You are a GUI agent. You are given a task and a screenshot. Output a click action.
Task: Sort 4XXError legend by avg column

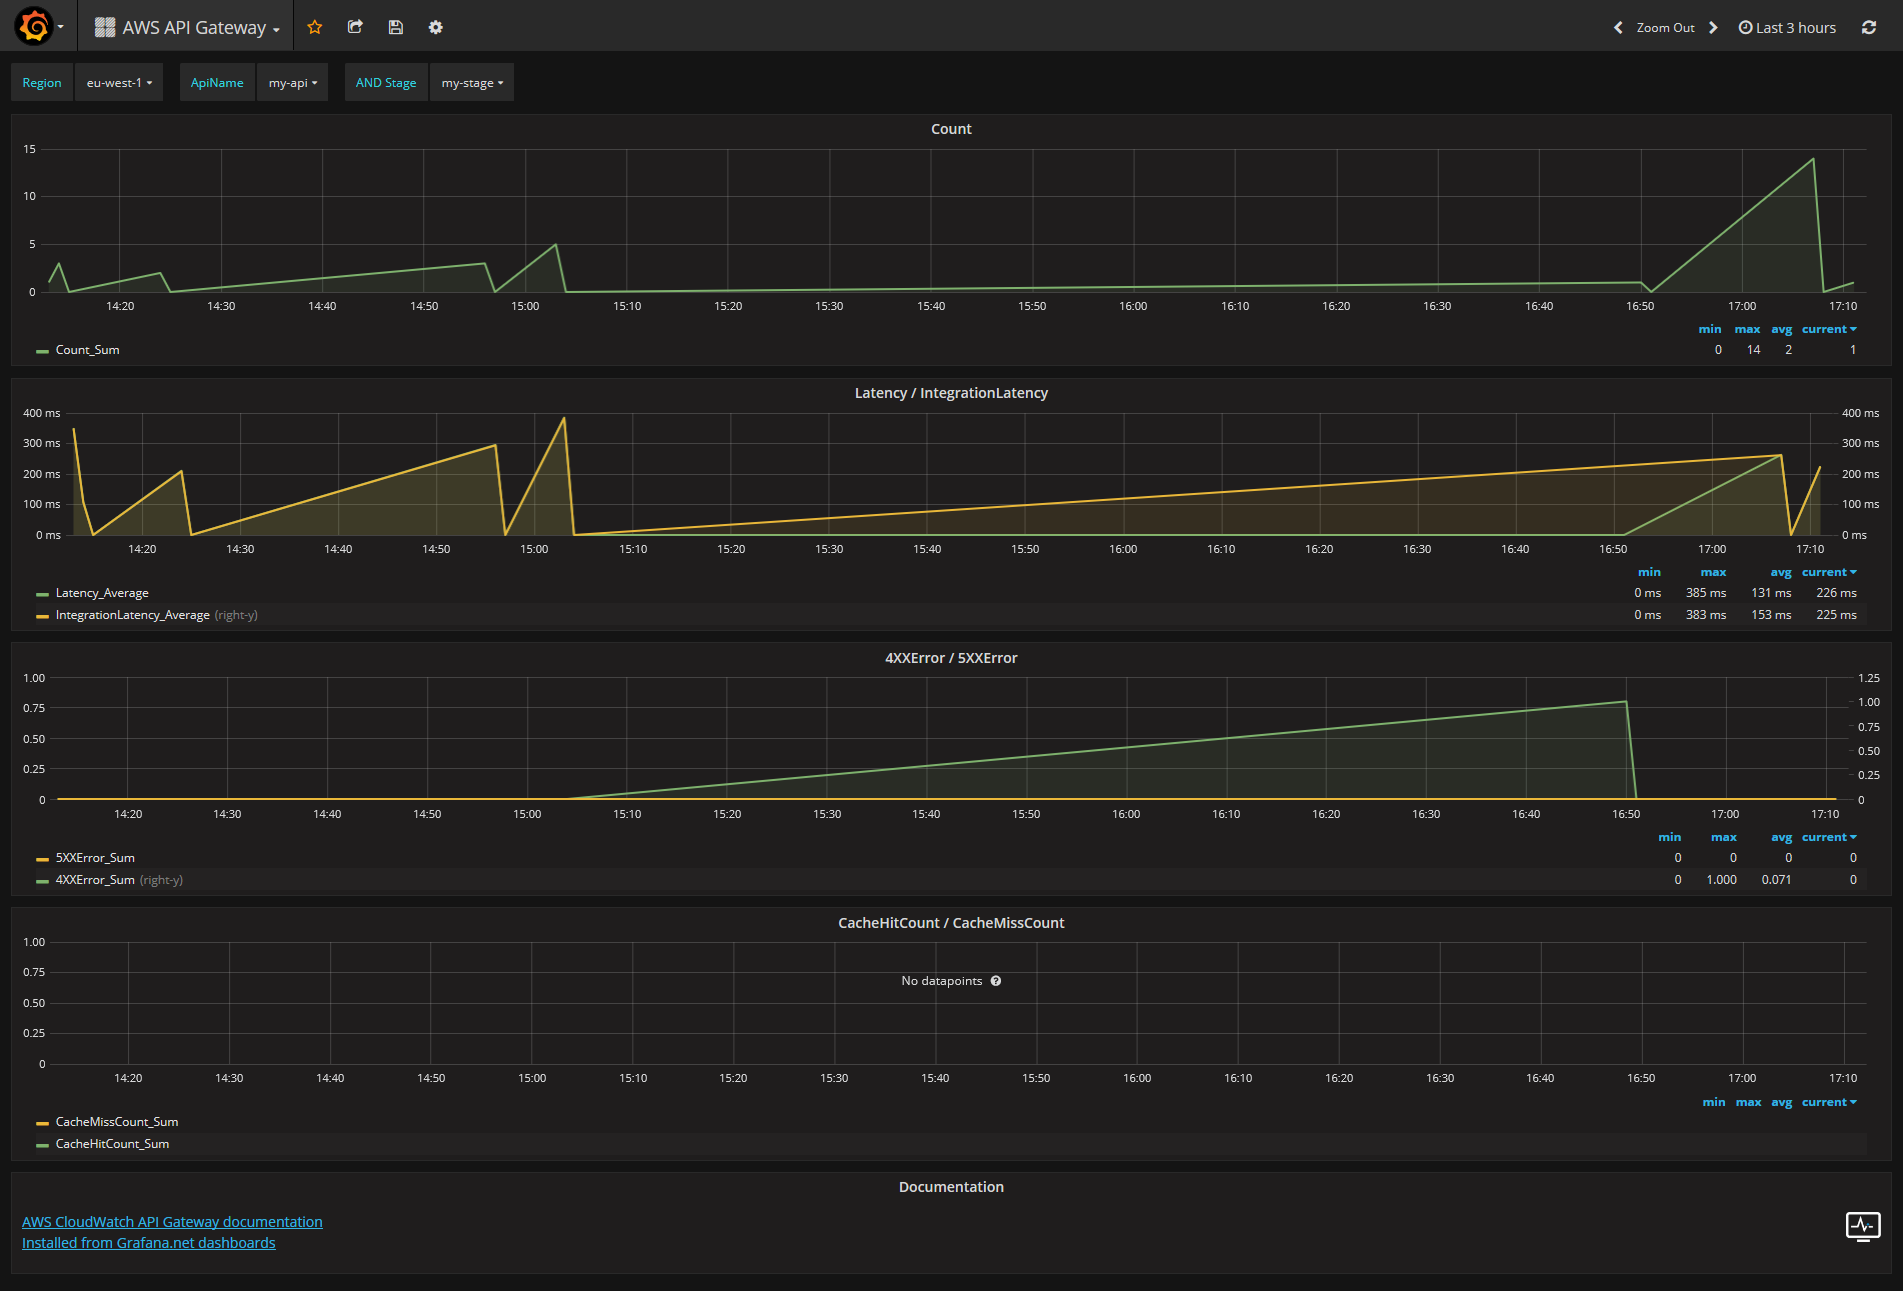[x=1781, y=837]
